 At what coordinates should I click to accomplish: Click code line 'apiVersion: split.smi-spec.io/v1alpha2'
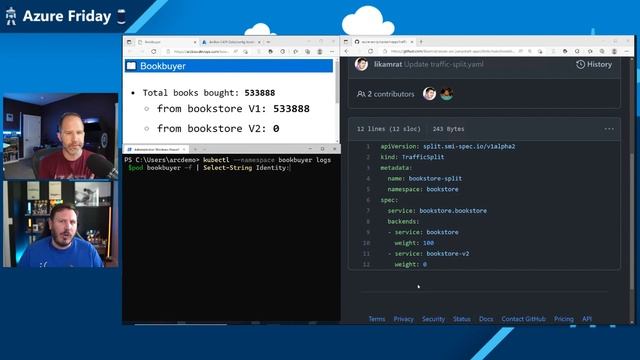coord(448,147)
